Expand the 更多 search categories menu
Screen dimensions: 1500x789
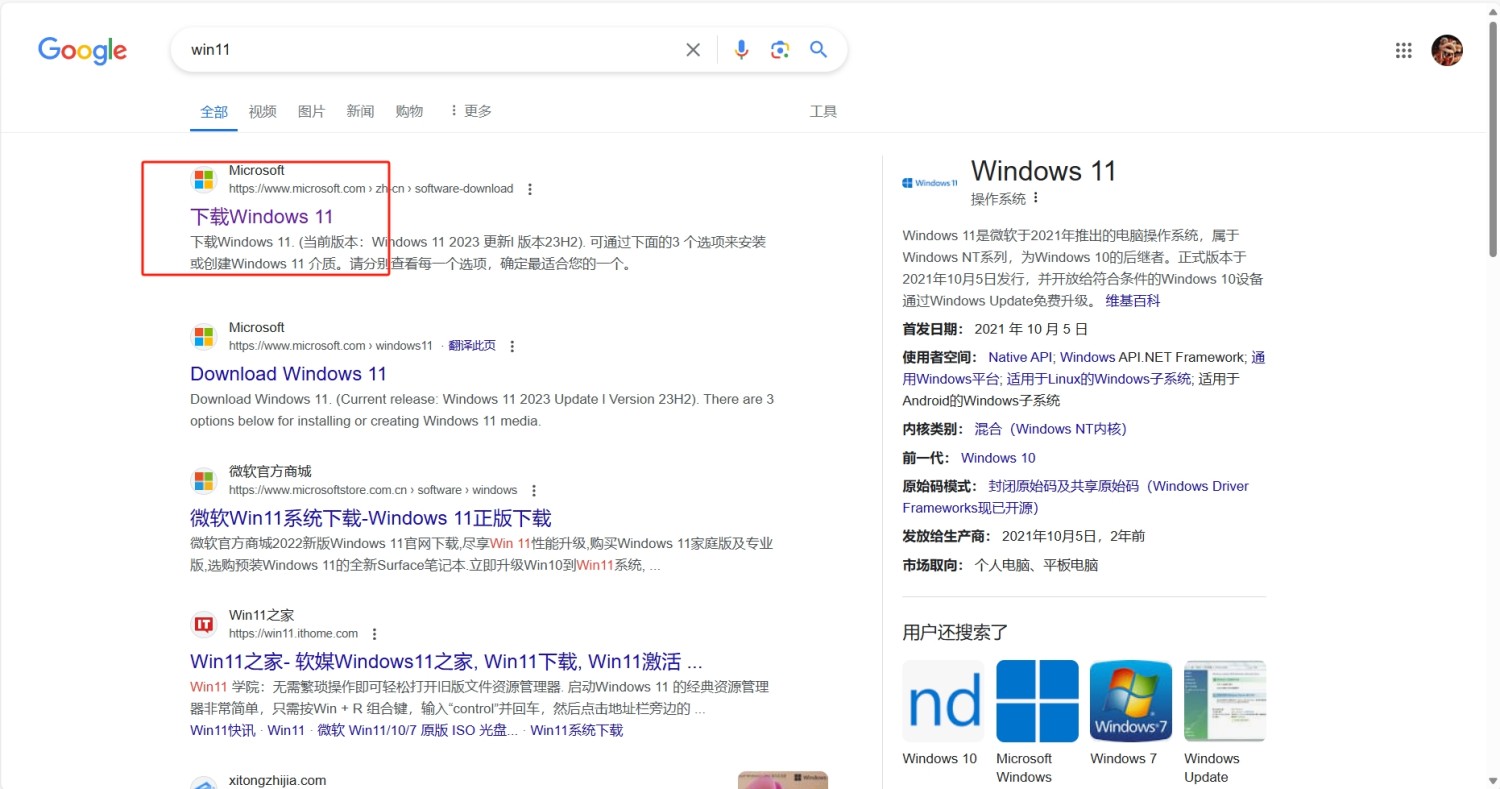470,111
